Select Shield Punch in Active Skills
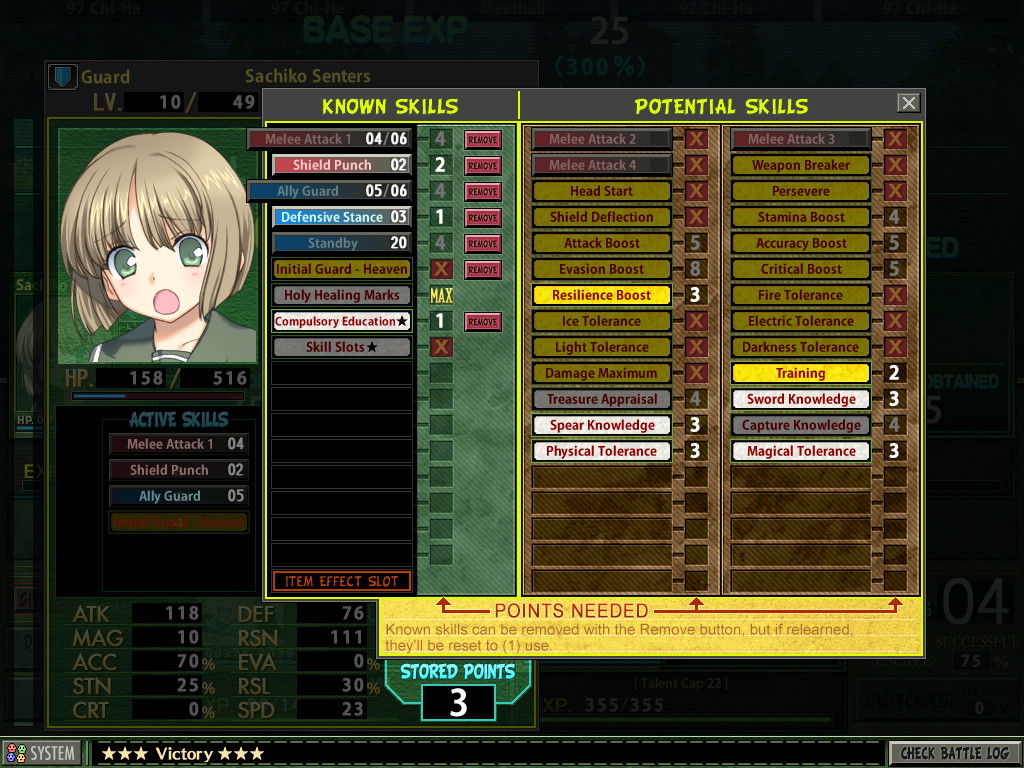 tap(178, 470)
